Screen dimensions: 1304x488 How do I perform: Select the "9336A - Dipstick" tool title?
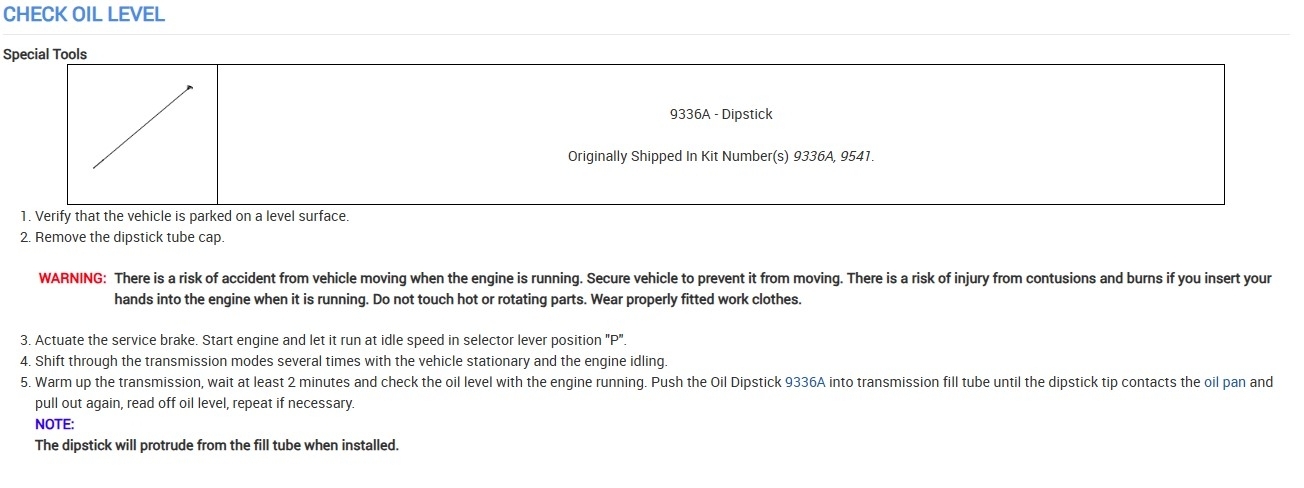[x=720, y=115]
